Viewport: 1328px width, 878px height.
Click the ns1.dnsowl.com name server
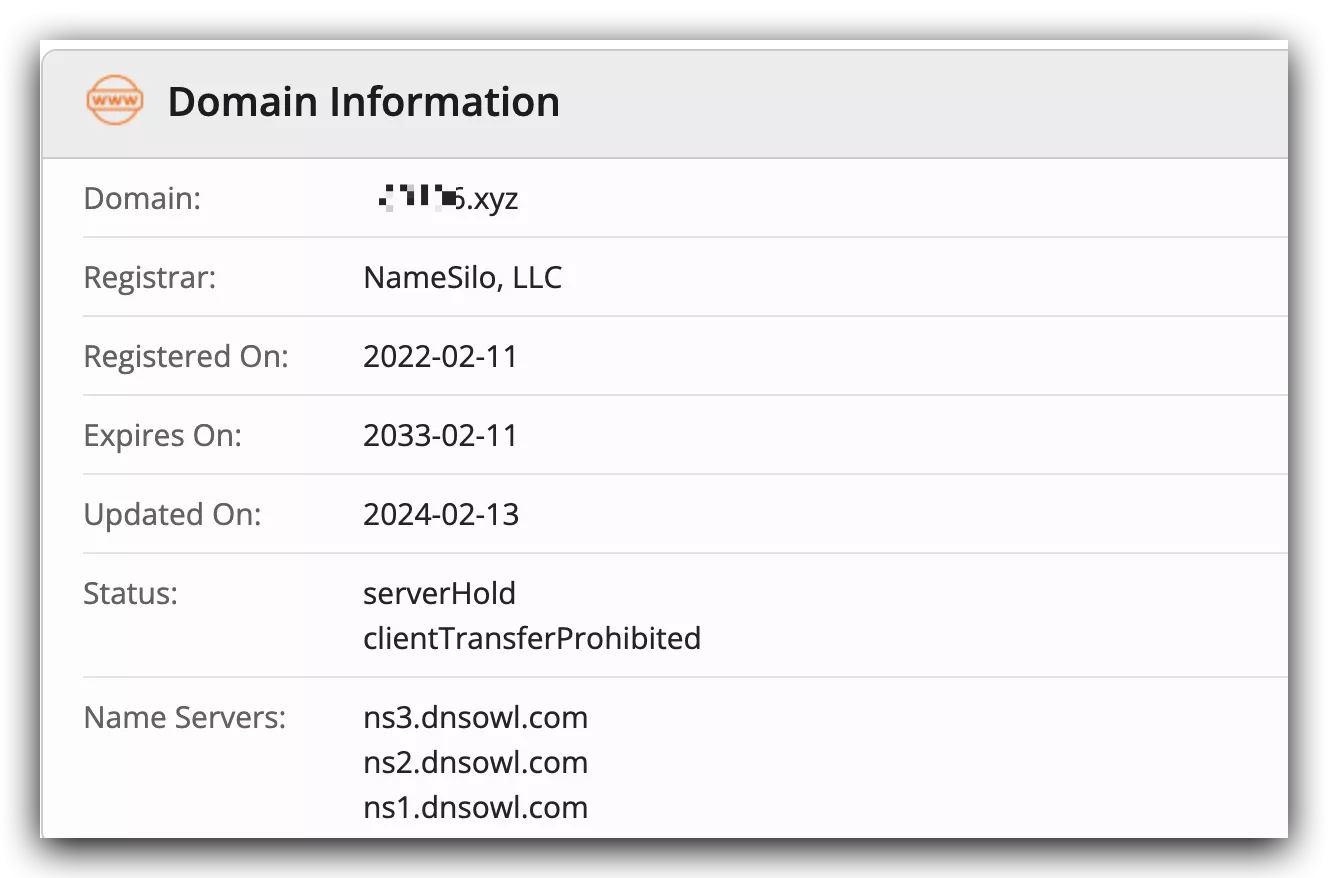(x=475, y=807)
